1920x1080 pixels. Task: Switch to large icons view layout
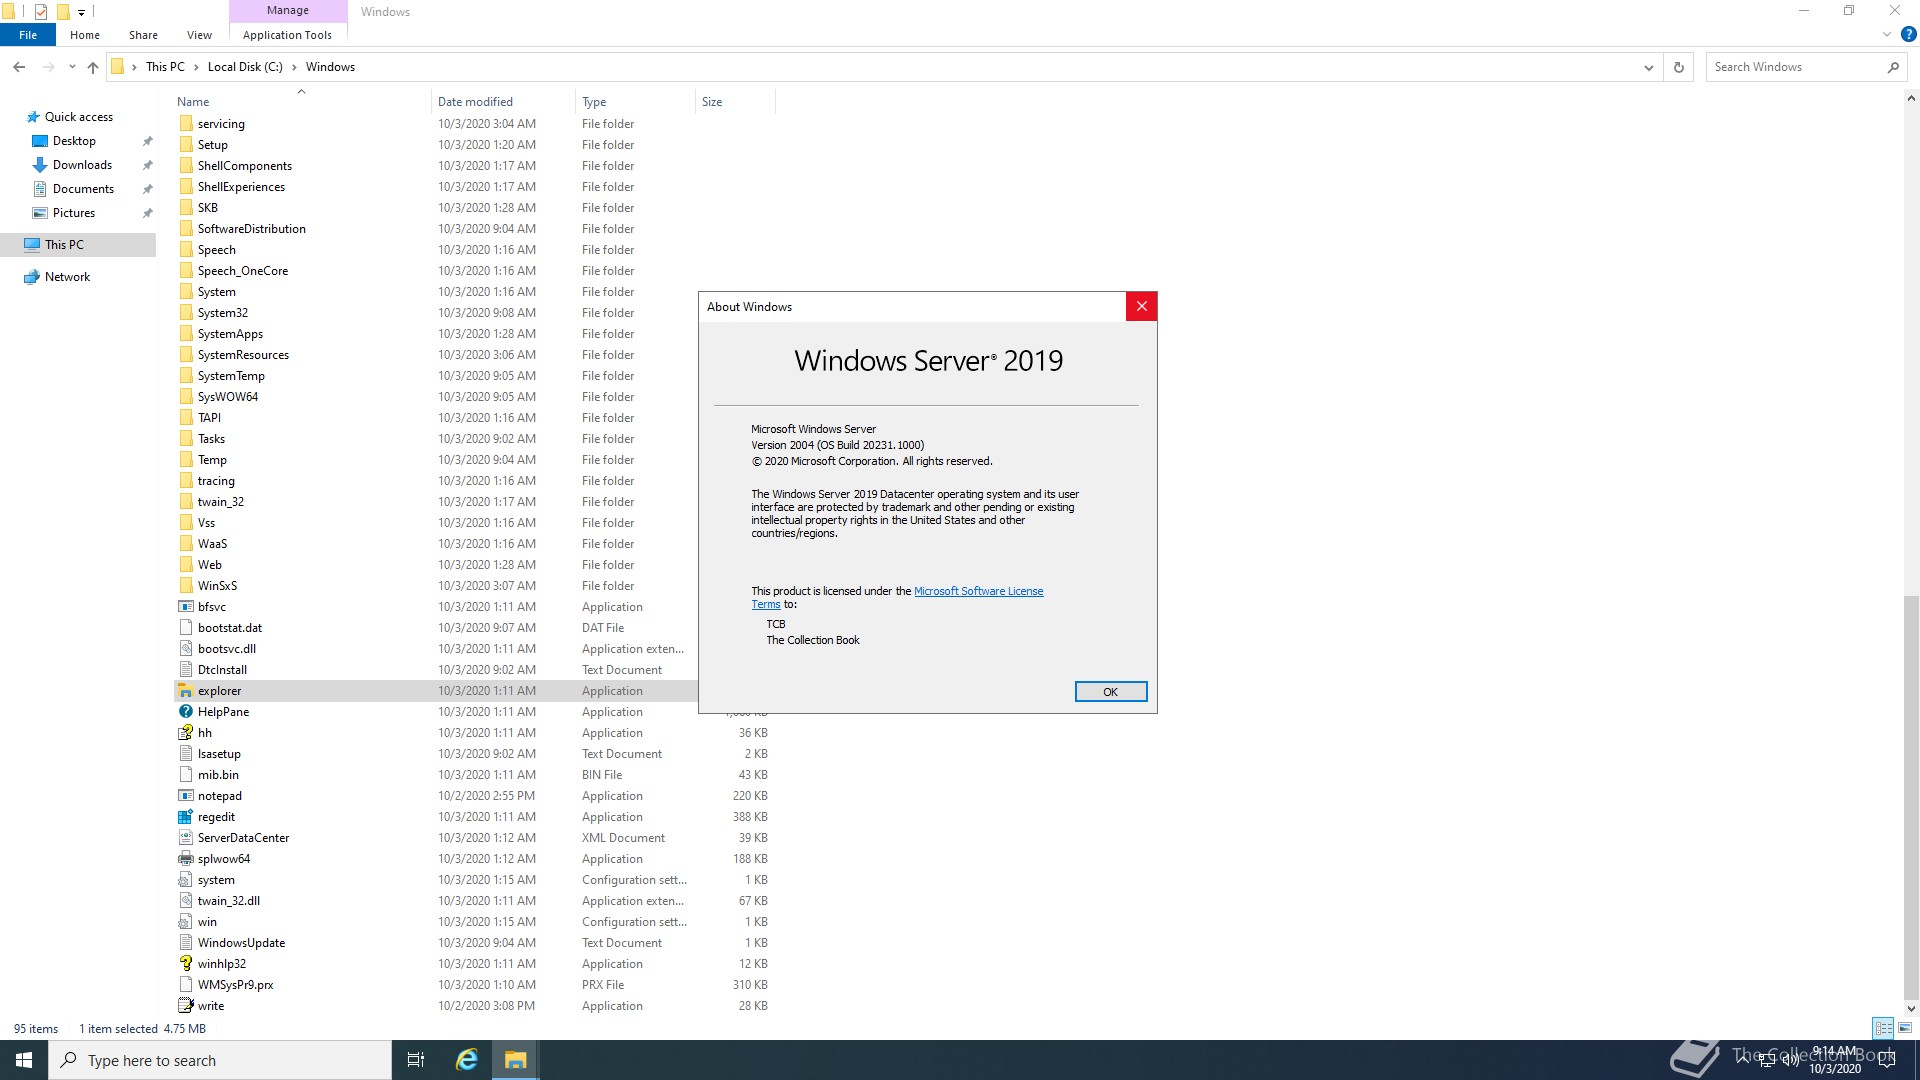point(1905,1028)
